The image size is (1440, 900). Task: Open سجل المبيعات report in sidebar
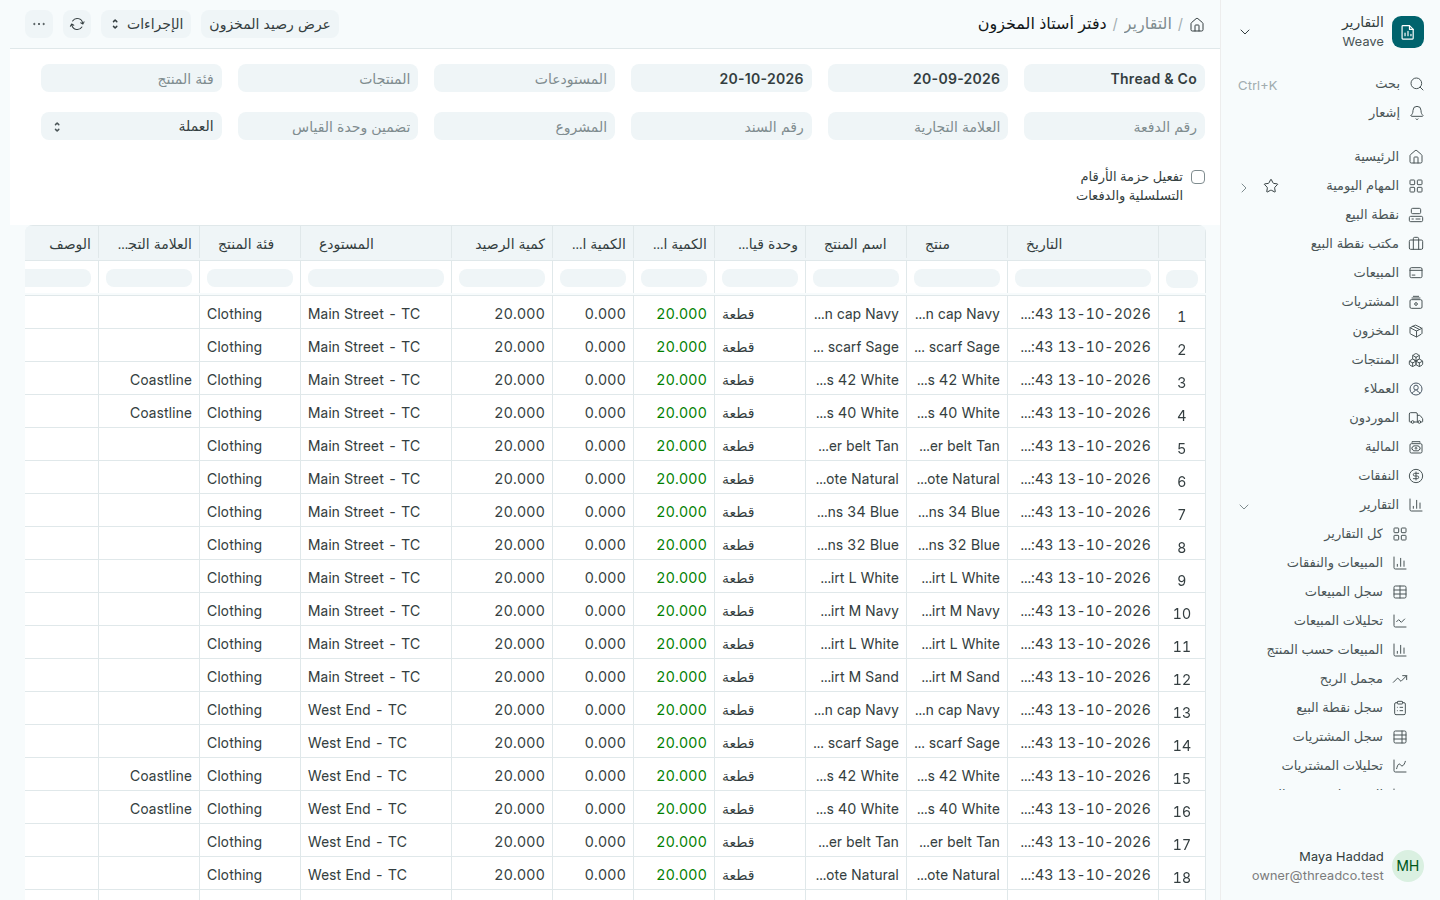[1342, 592]
